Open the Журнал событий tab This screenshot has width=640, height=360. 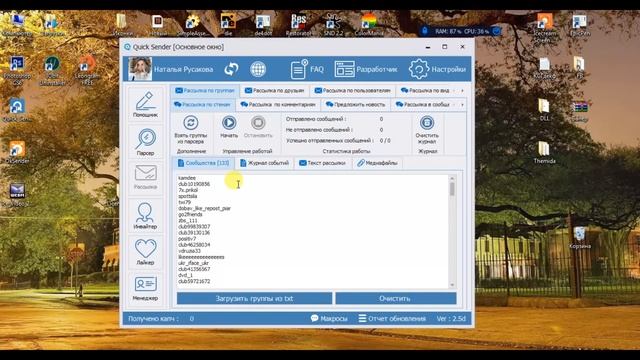pos(264,163)
